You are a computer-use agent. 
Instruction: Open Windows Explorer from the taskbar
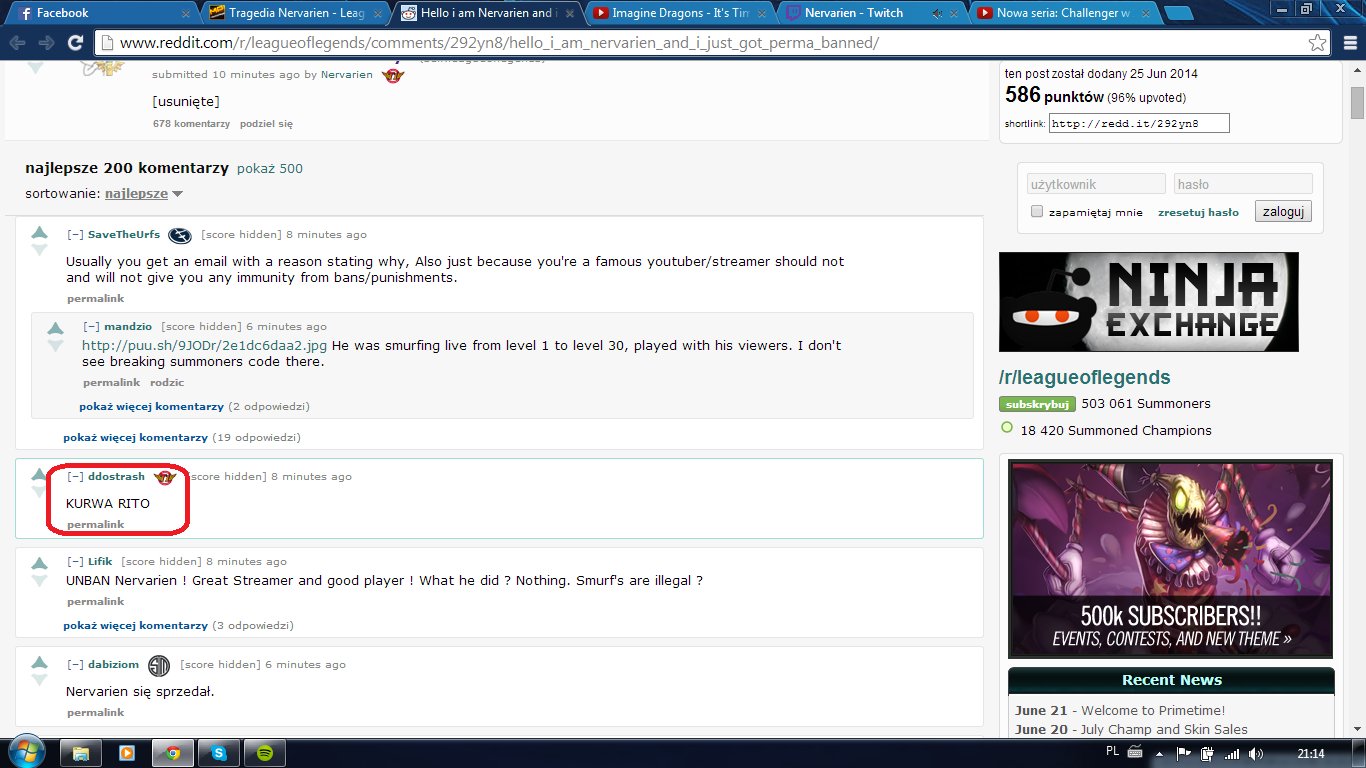click(81, 752)
